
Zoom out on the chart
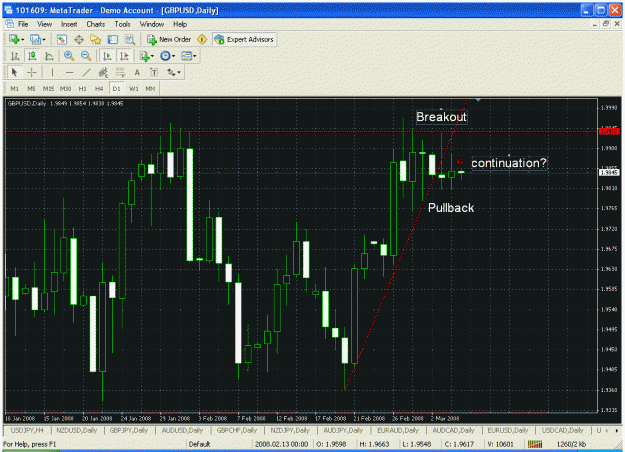click(86, 56)
